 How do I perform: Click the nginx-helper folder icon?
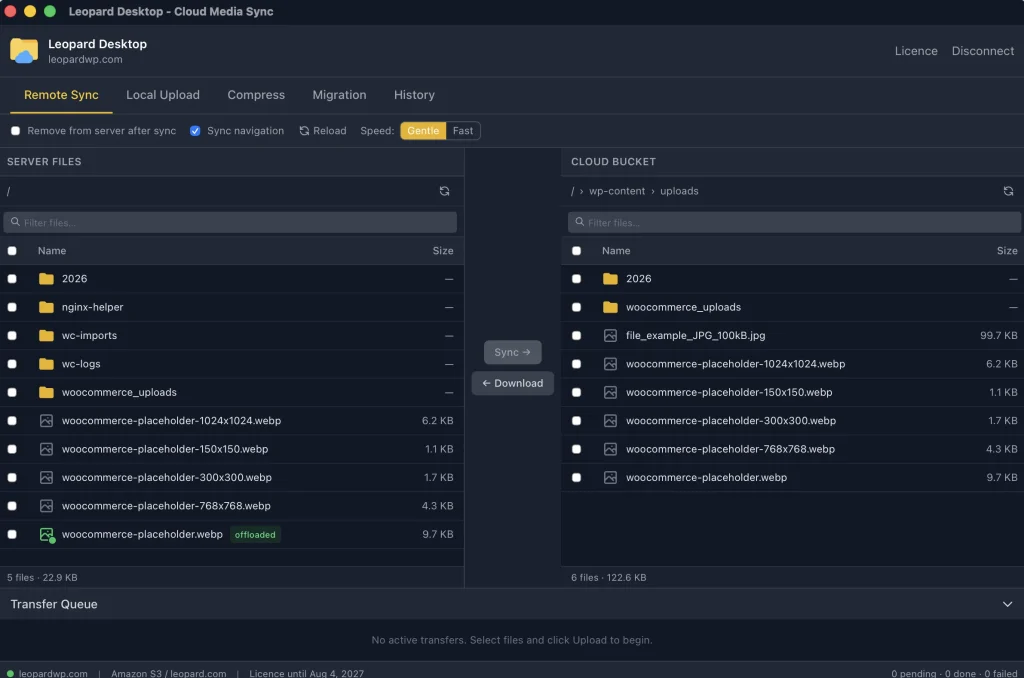click(x=46, y=307)
